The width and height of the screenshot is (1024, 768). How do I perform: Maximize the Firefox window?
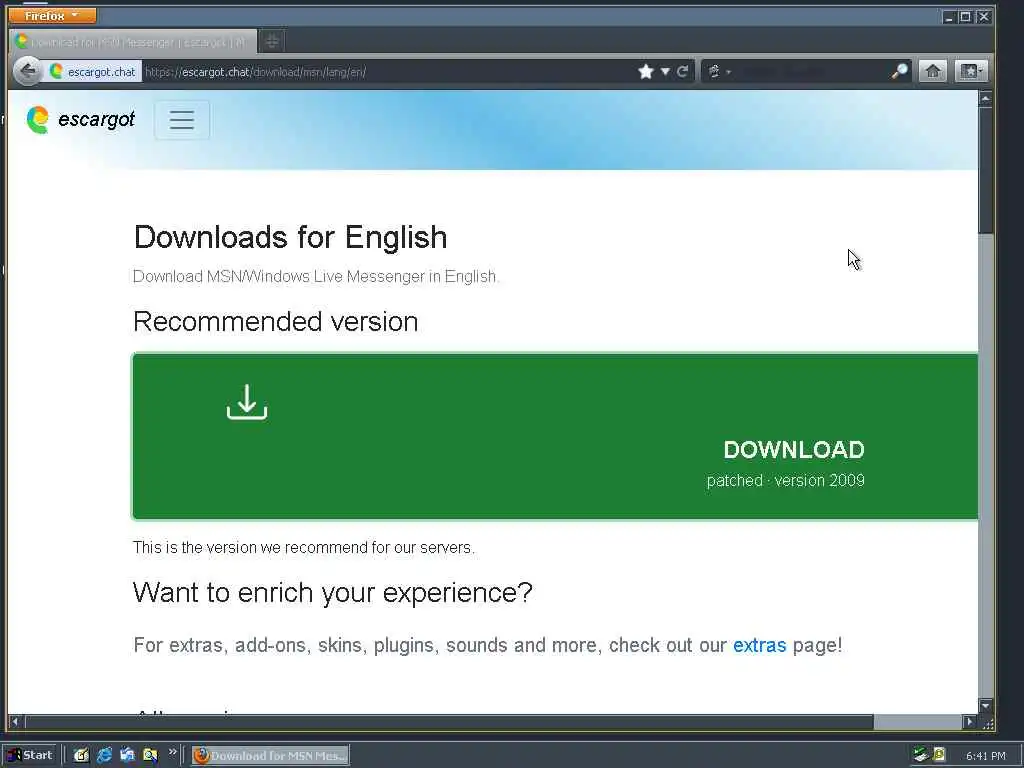965,17
